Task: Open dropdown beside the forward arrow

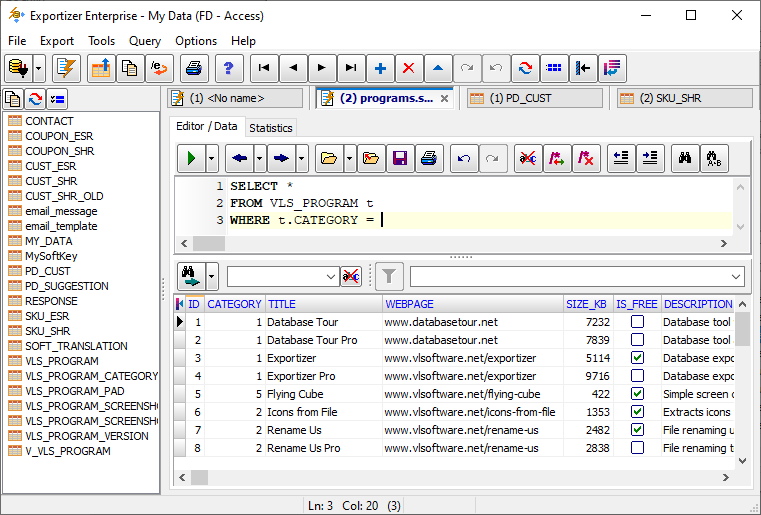Action: tap(302, 158)
